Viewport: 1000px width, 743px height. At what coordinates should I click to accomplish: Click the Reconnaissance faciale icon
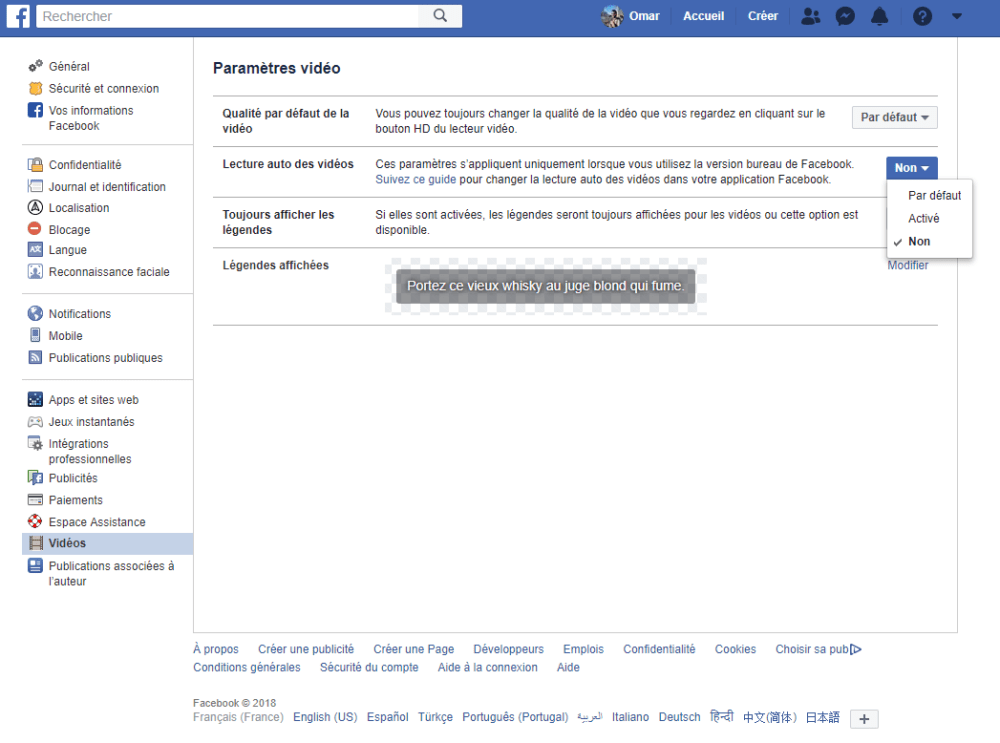pos(35,271)
